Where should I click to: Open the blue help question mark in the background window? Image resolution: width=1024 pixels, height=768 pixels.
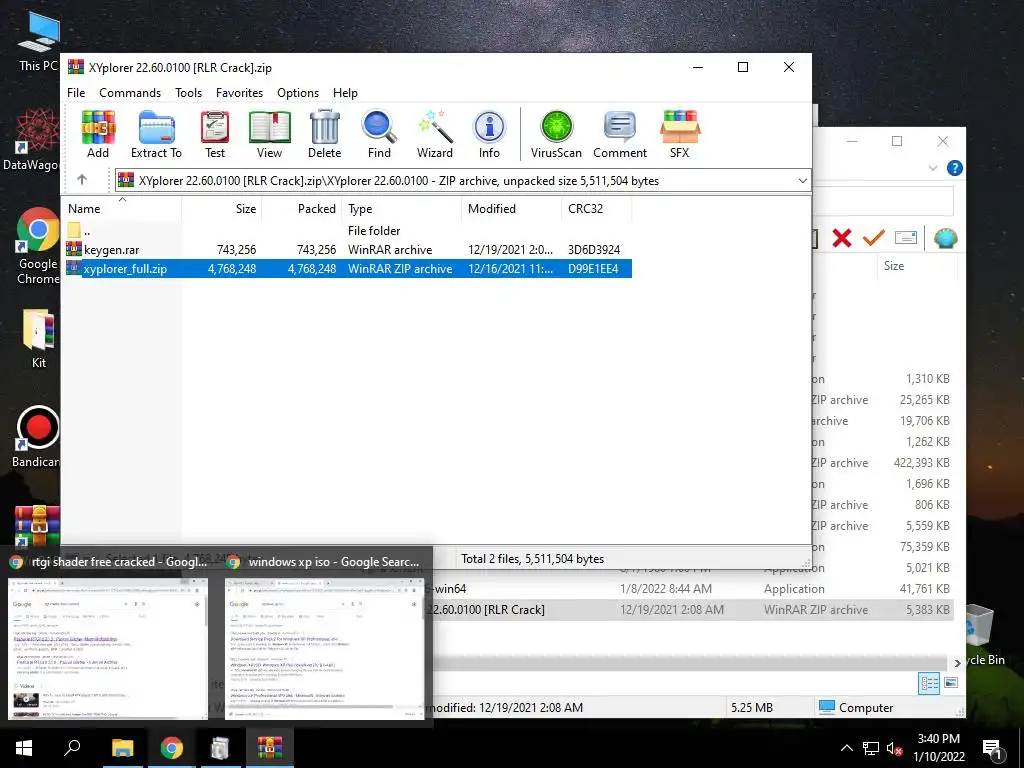point(954,168)
